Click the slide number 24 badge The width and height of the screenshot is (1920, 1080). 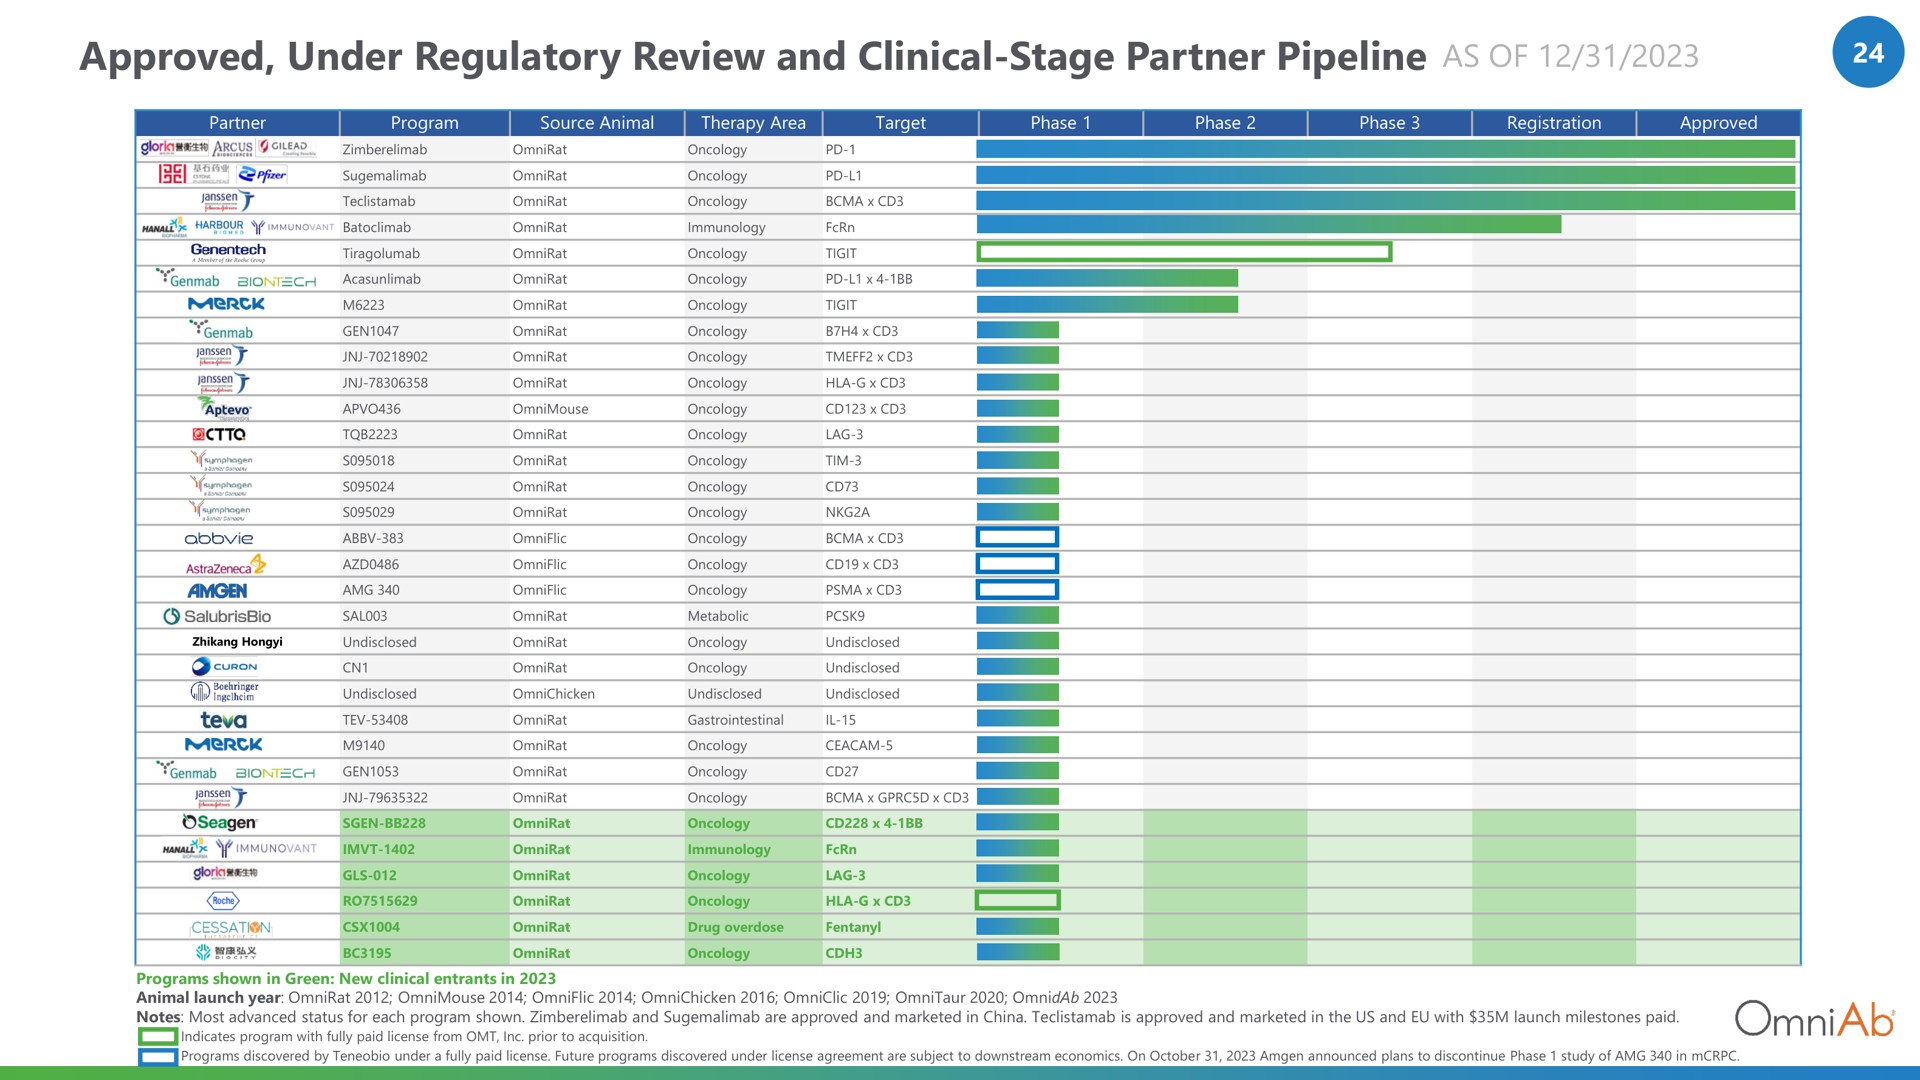click(1868, 52)
